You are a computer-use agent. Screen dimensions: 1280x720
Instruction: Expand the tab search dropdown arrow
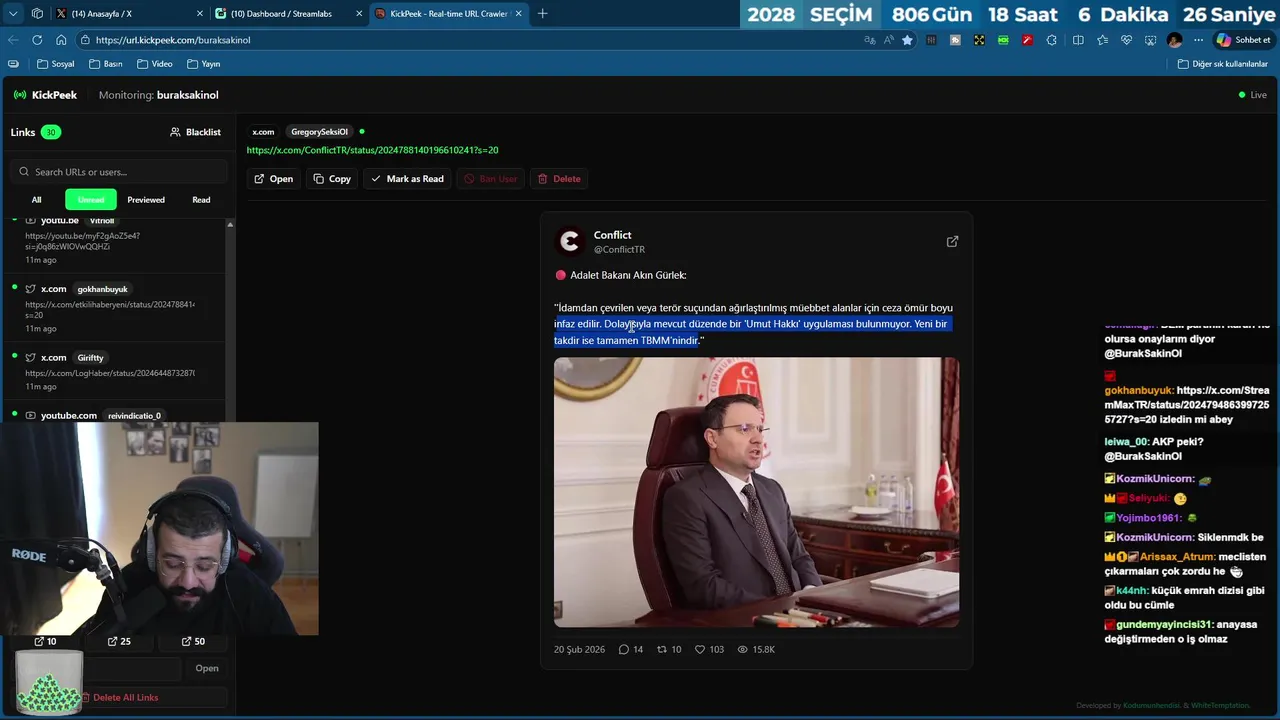click(13, 13)
